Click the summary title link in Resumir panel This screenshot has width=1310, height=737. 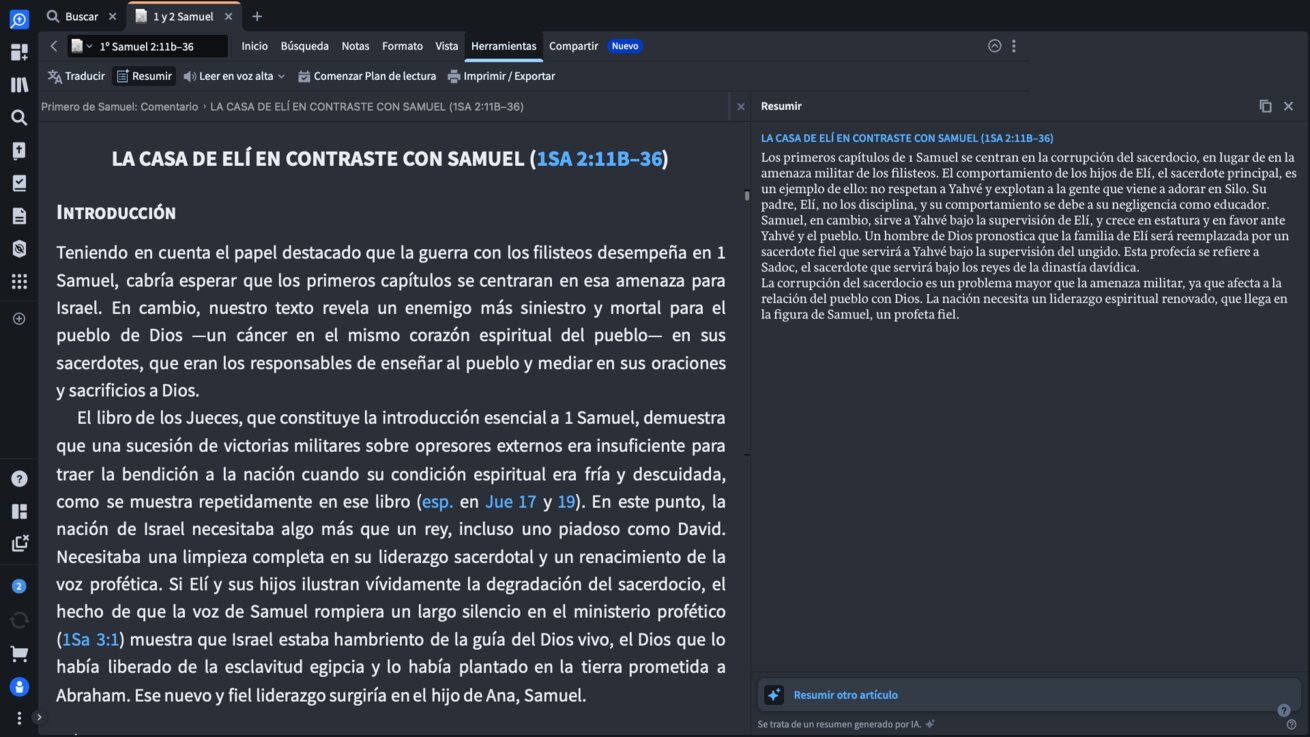[907, 138]
